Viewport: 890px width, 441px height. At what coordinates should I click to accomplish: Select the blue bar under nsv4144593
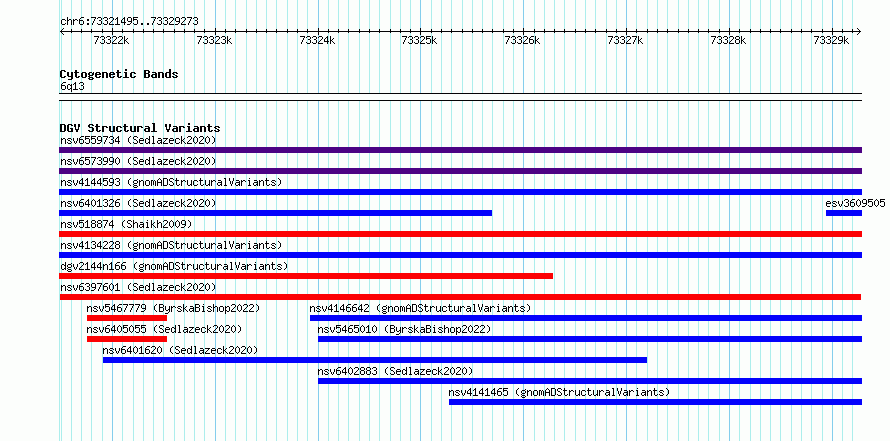(460, 192)
